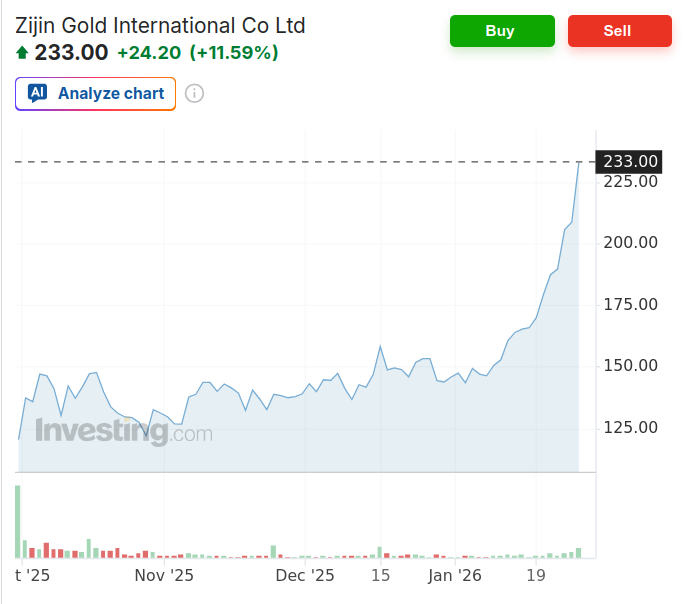Screen dimensions: 686x604
Task: Click the mid-December price spike peak
Action: [x=380, y=346]
